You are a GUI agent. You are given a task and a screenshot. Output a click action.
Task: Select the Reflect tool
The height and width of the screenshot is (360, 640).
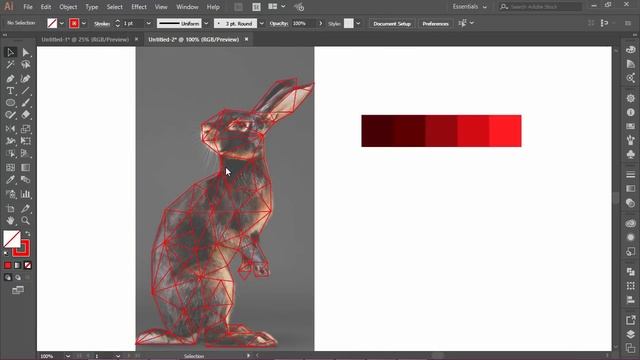10,129
